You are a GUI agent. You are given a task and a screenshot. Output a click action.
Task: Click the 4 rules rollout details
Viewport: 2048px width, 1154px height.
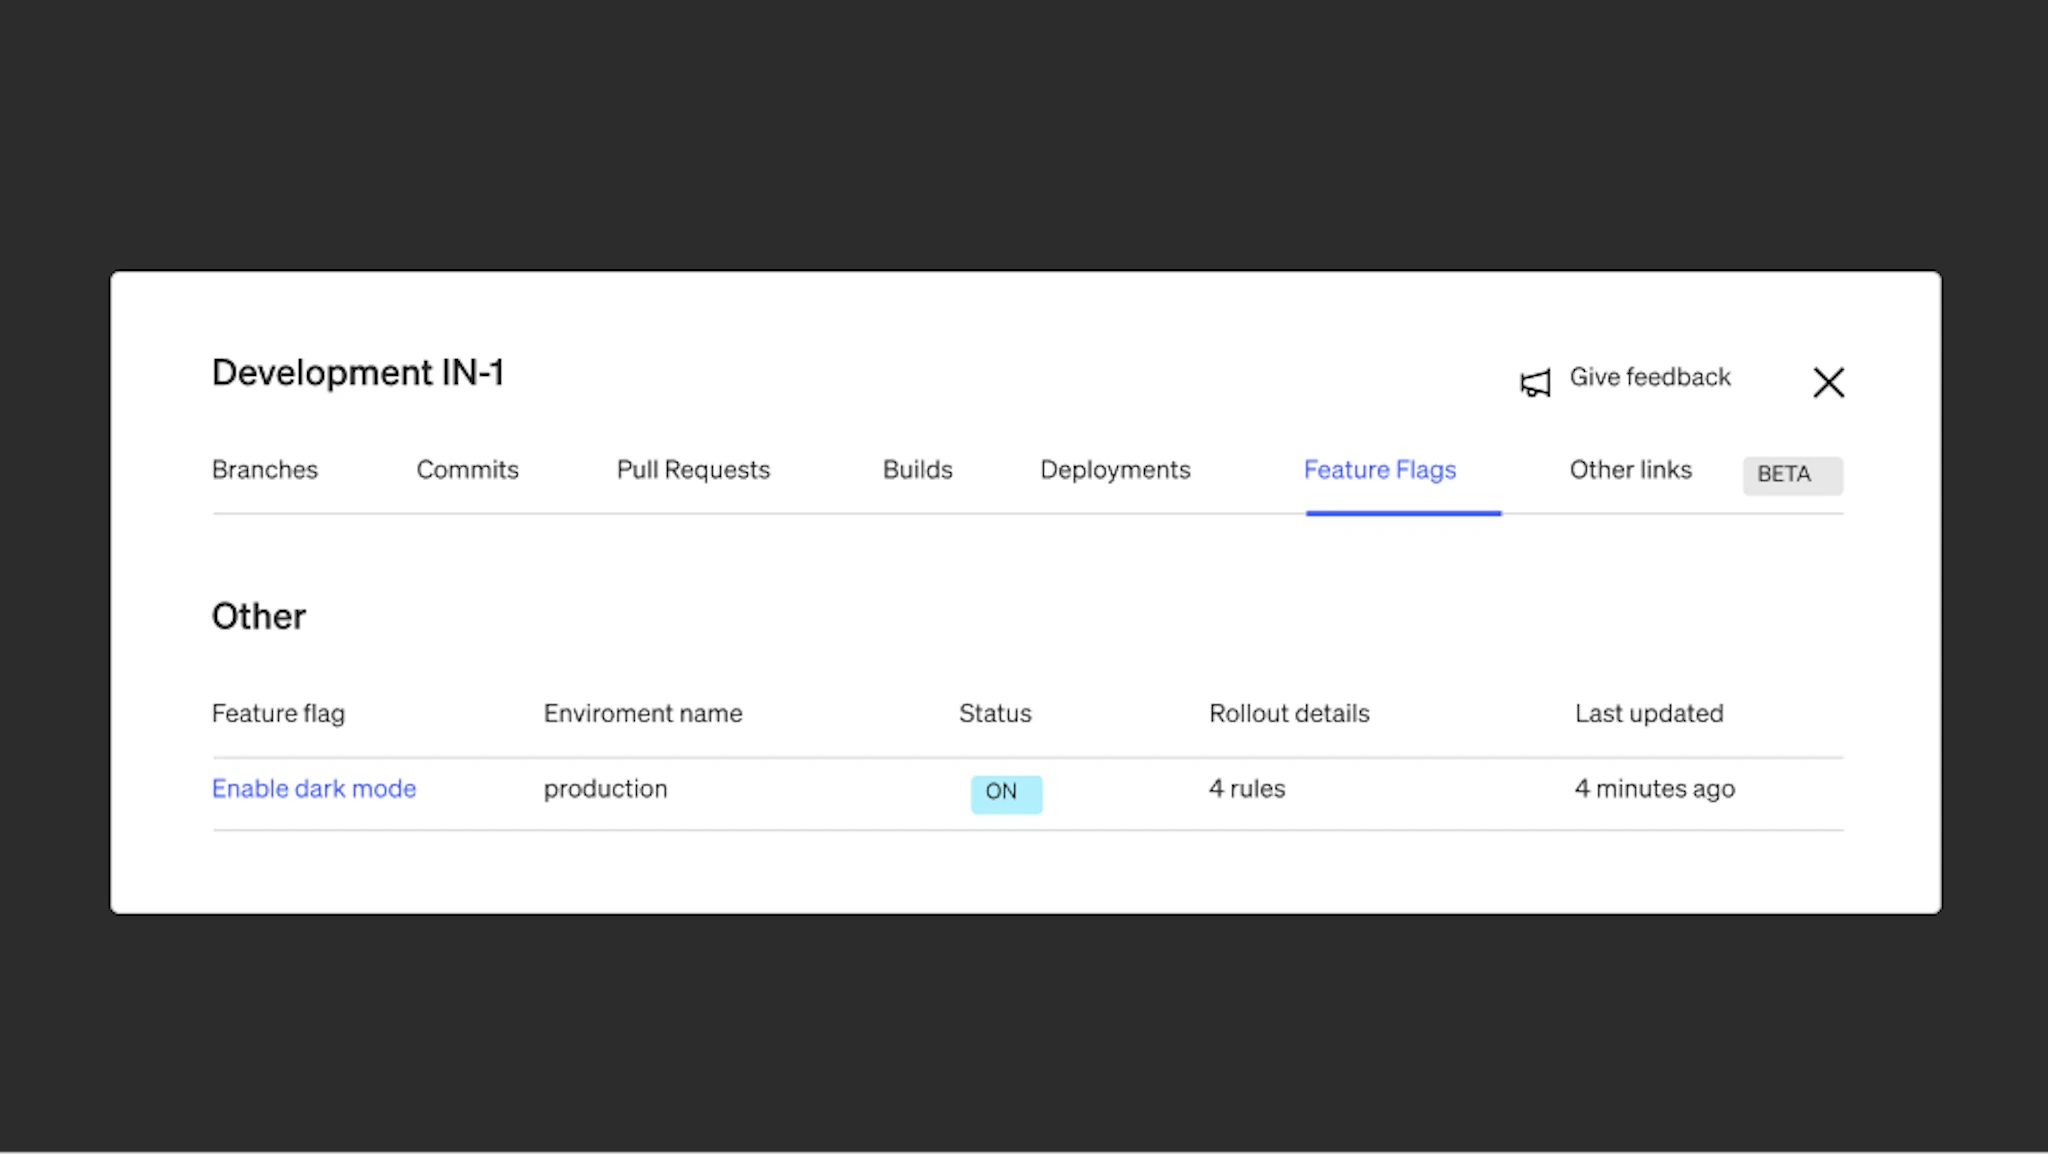pyautogui.click(x=1247, y=789)
